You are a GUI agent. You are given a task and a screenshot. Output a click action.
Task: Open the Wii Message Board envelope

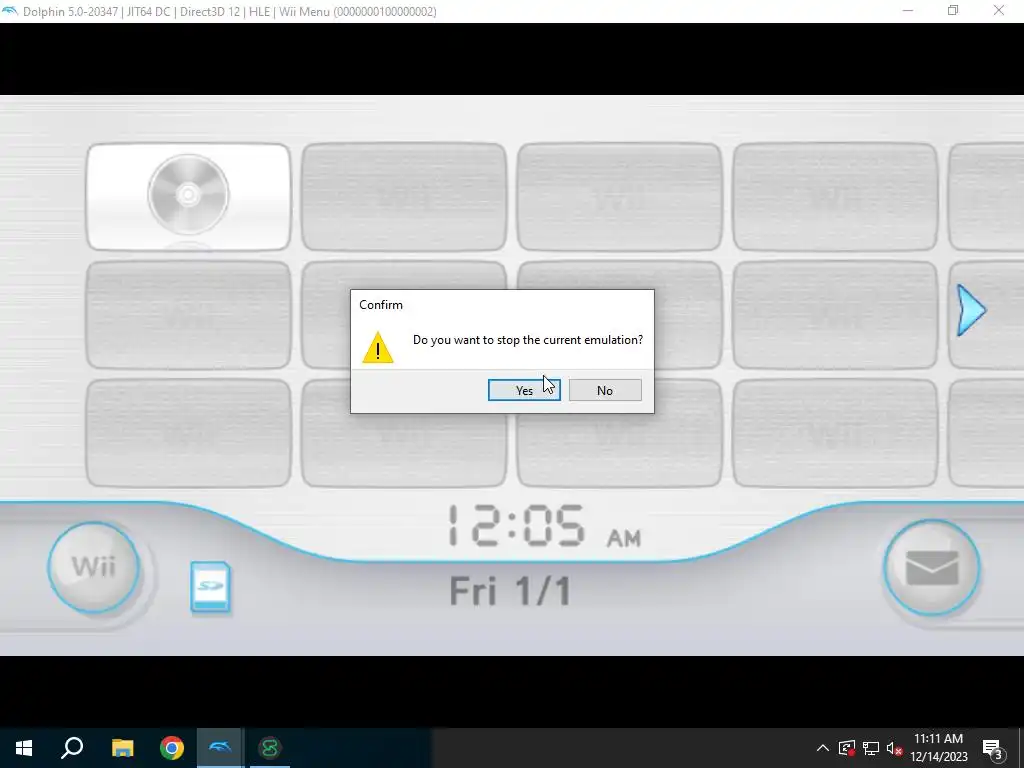931,568
